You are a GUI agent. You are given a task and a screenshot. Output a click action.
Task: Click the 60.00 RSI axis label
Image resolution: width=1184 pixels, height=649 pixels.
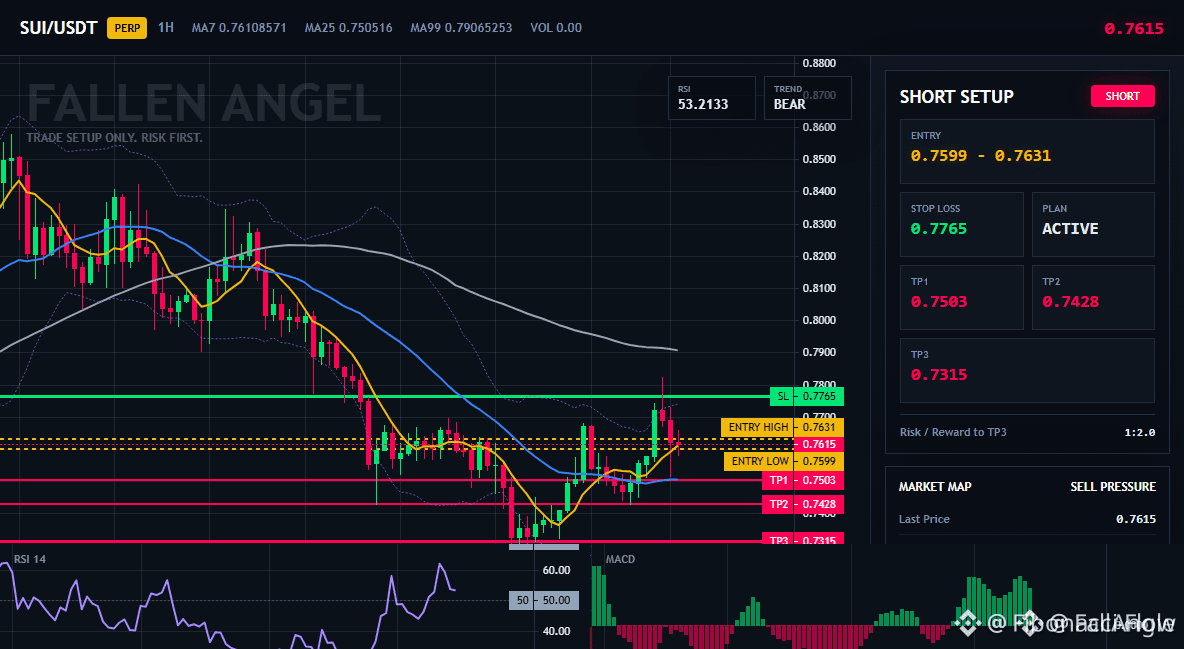556,570
